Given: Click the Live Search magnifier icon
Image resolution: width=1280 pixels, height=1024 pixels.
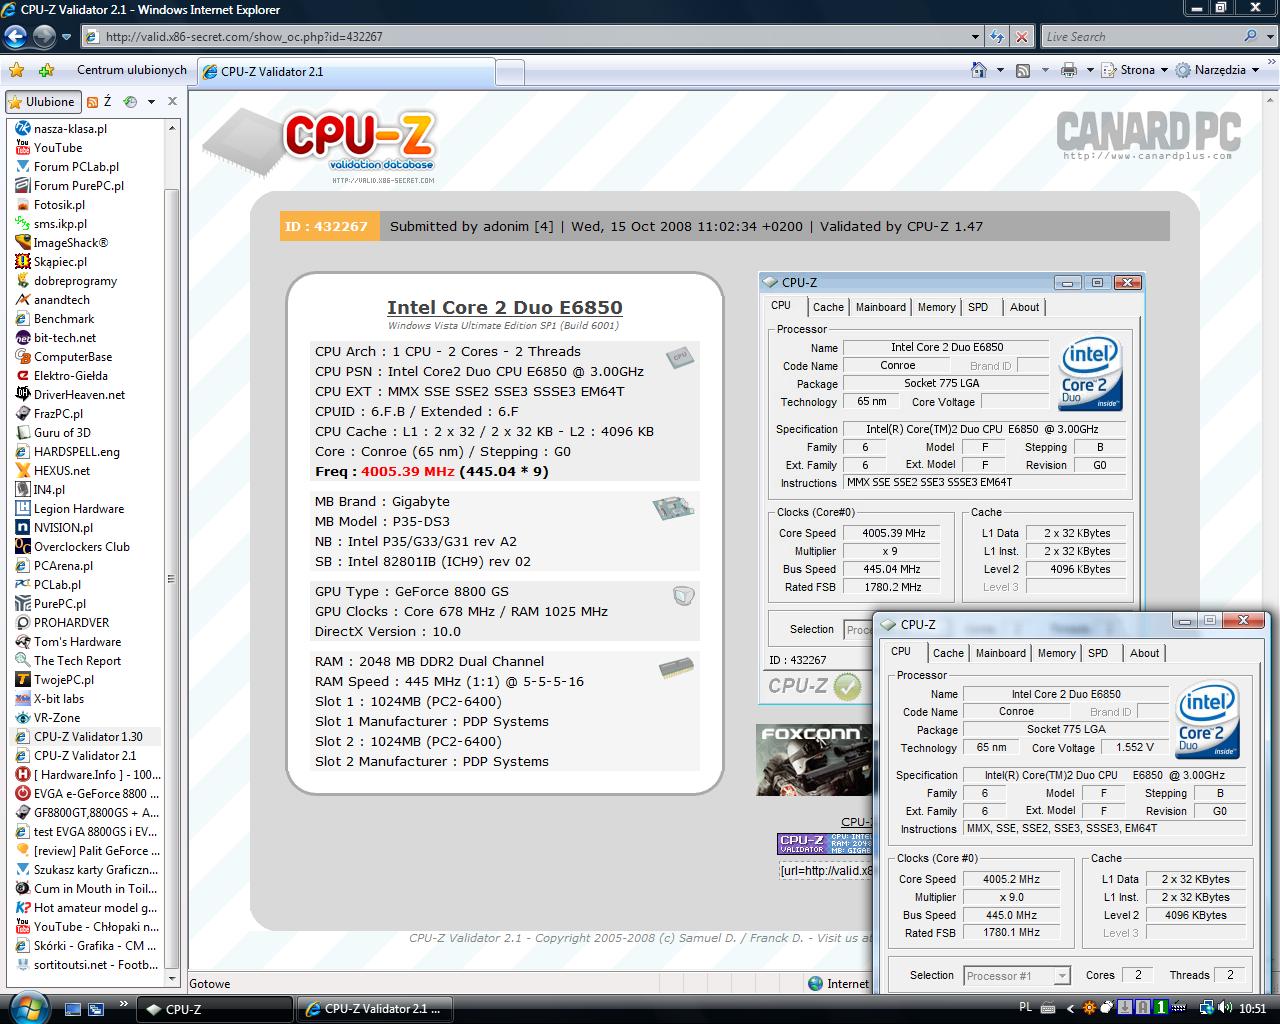Looking at the screenshot, I should (1251, 36).
